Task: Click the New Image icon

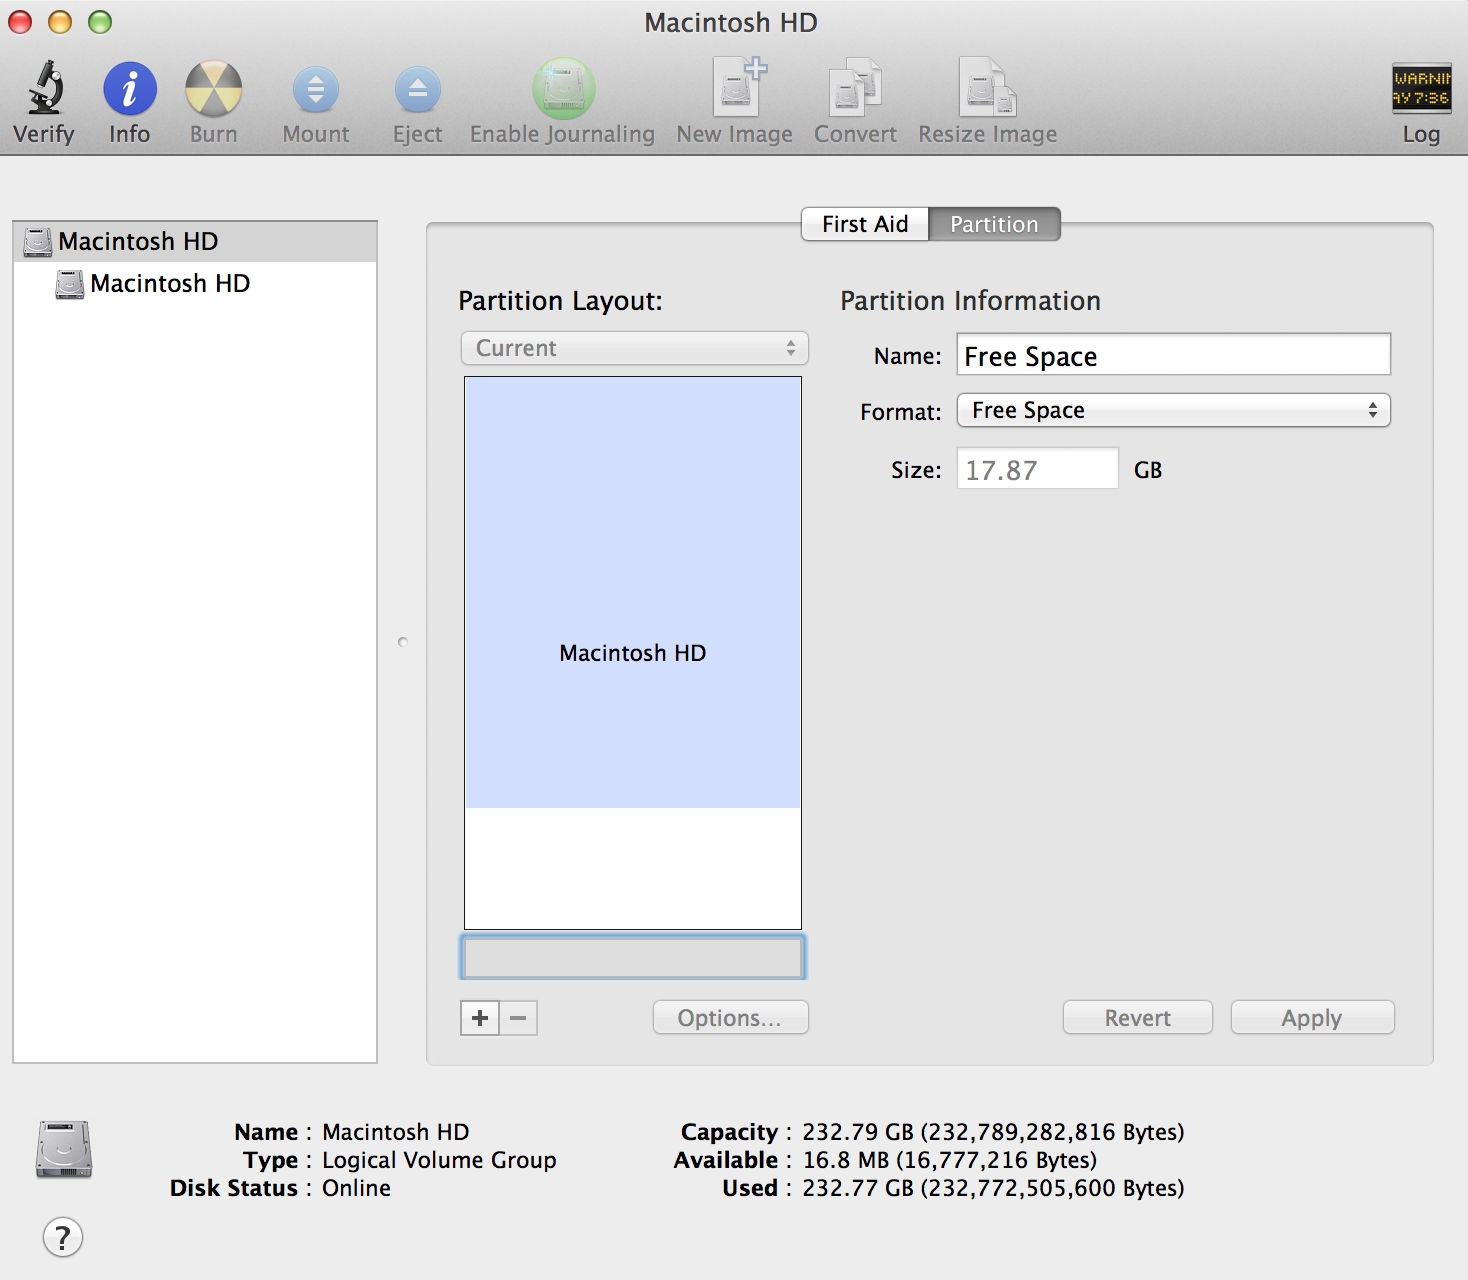Action: [x=738, y=88]
